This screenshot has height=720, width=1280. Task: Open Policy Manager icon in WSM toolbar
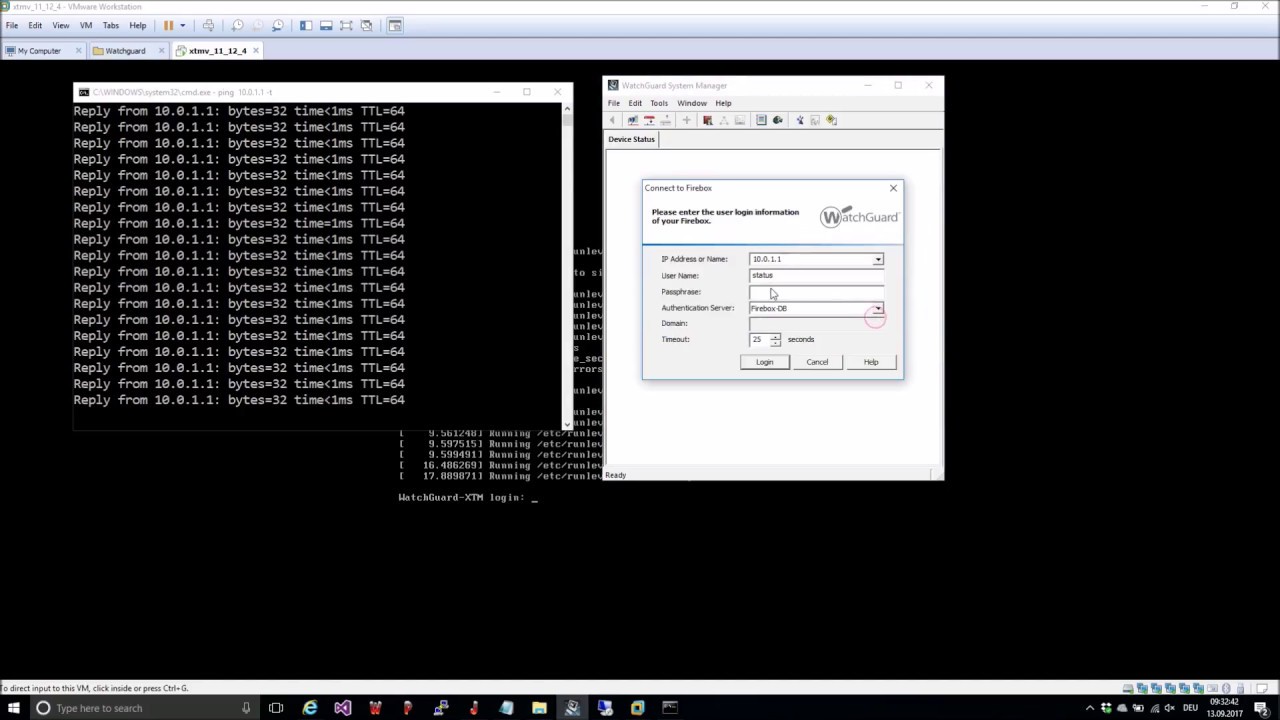707,120
